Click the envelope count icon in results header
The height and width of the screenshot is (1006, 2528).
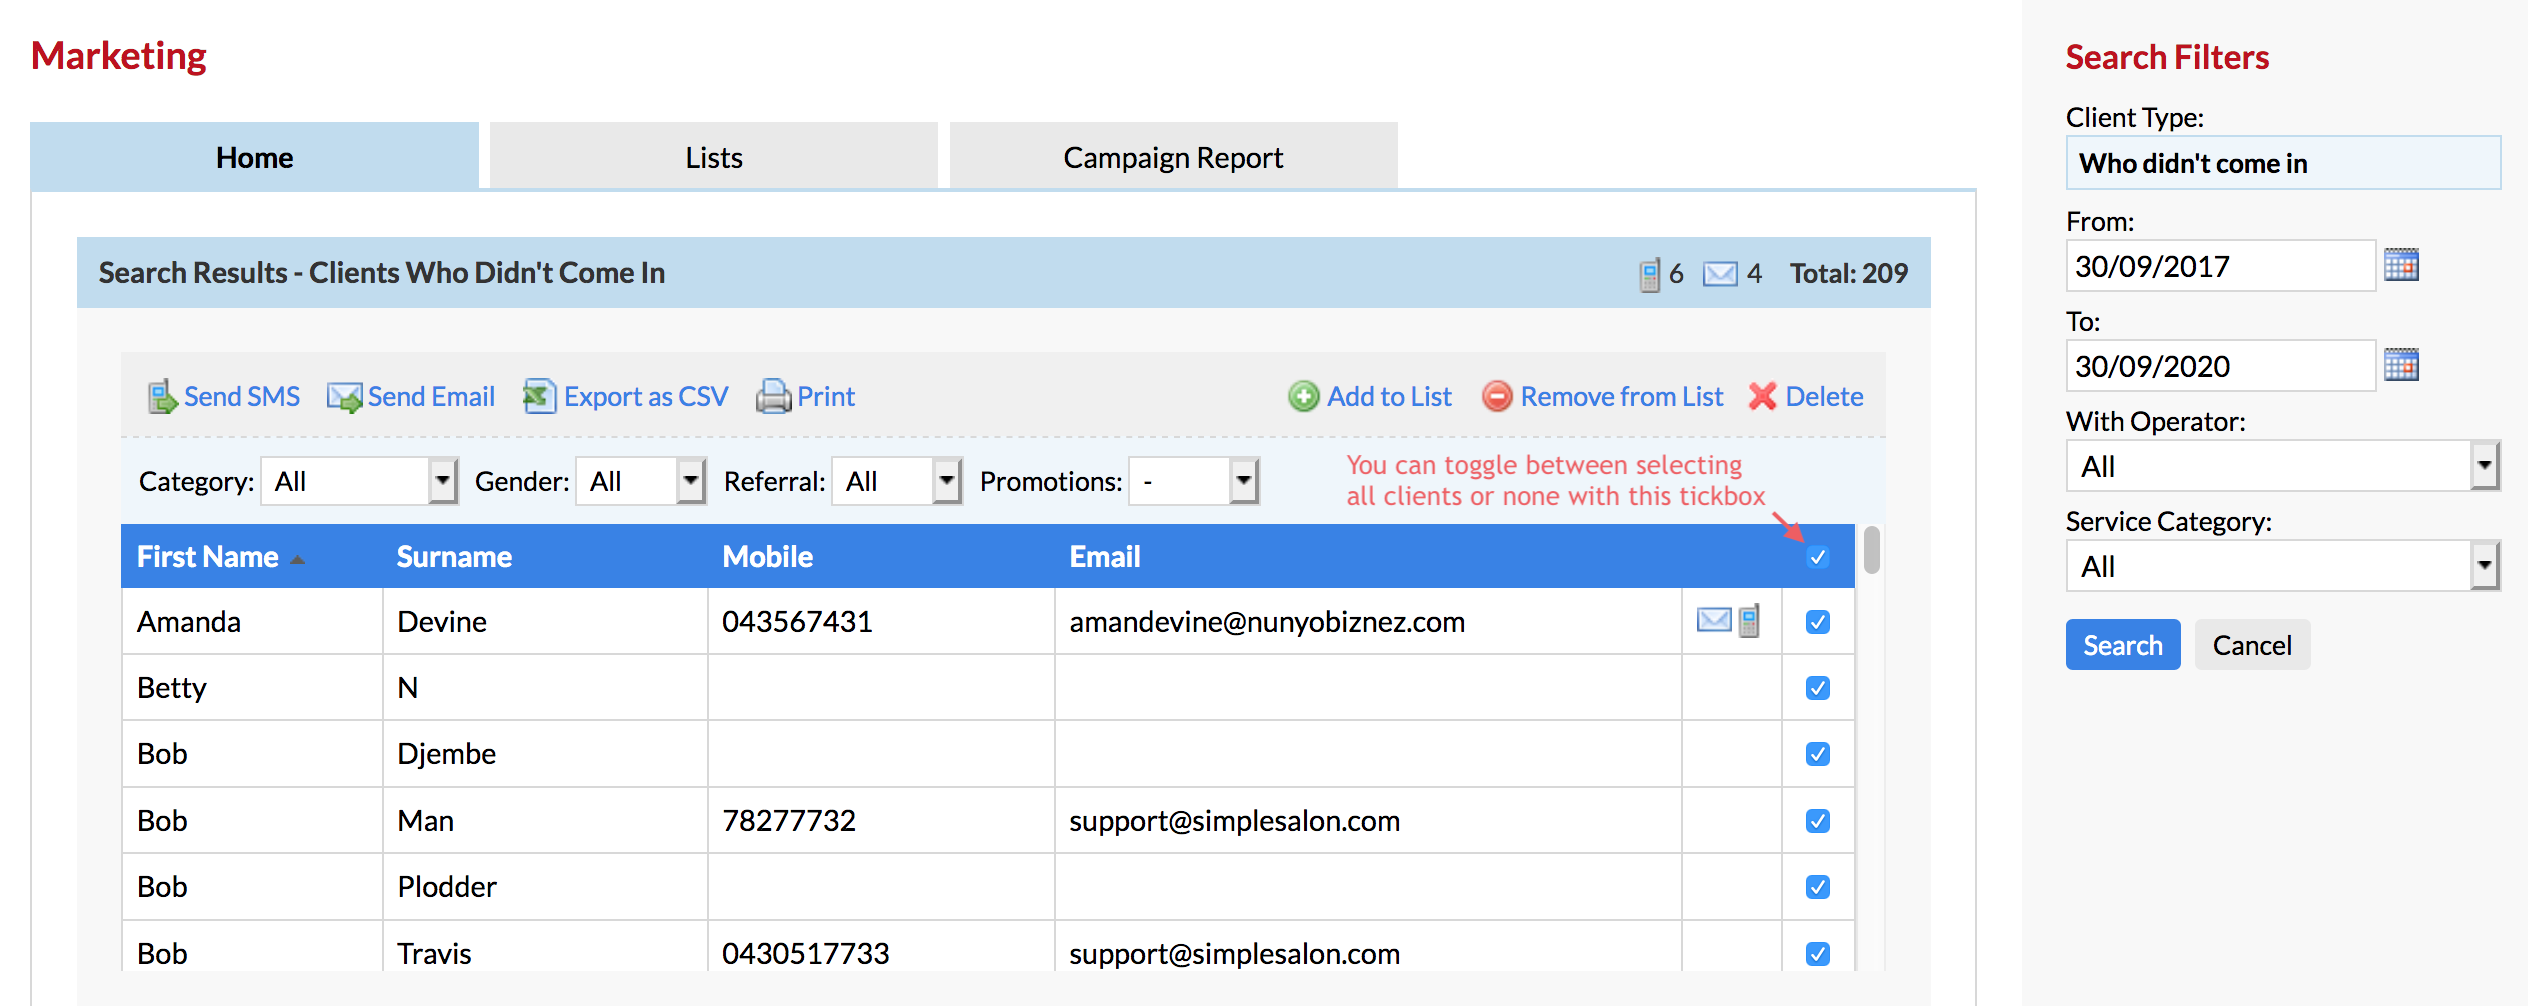1720,274
